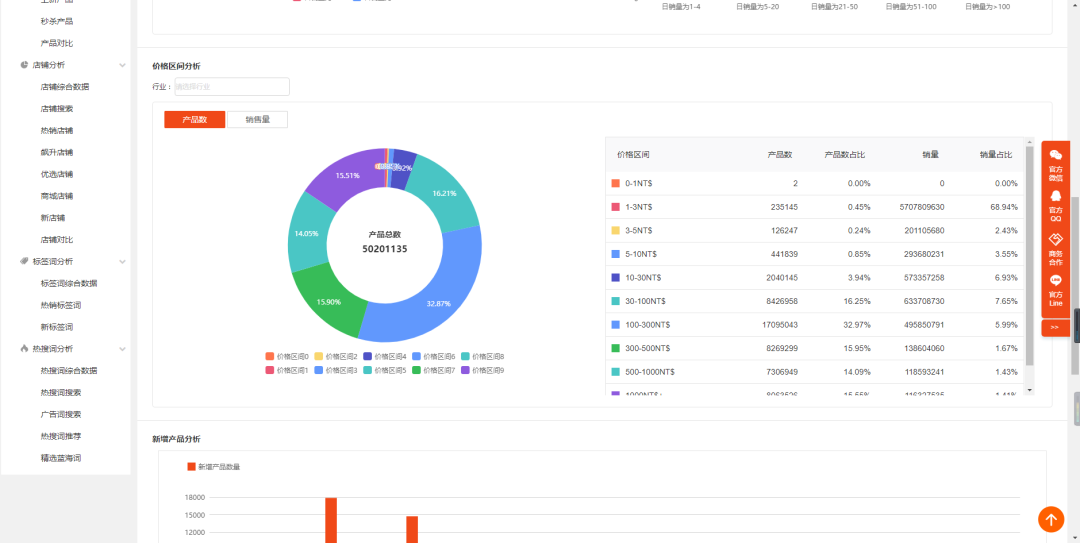The width and height of the screenshot is (1080, 543).
Task: Toggle 价格区间0 legend item in chart
Action: click(287, 356)
